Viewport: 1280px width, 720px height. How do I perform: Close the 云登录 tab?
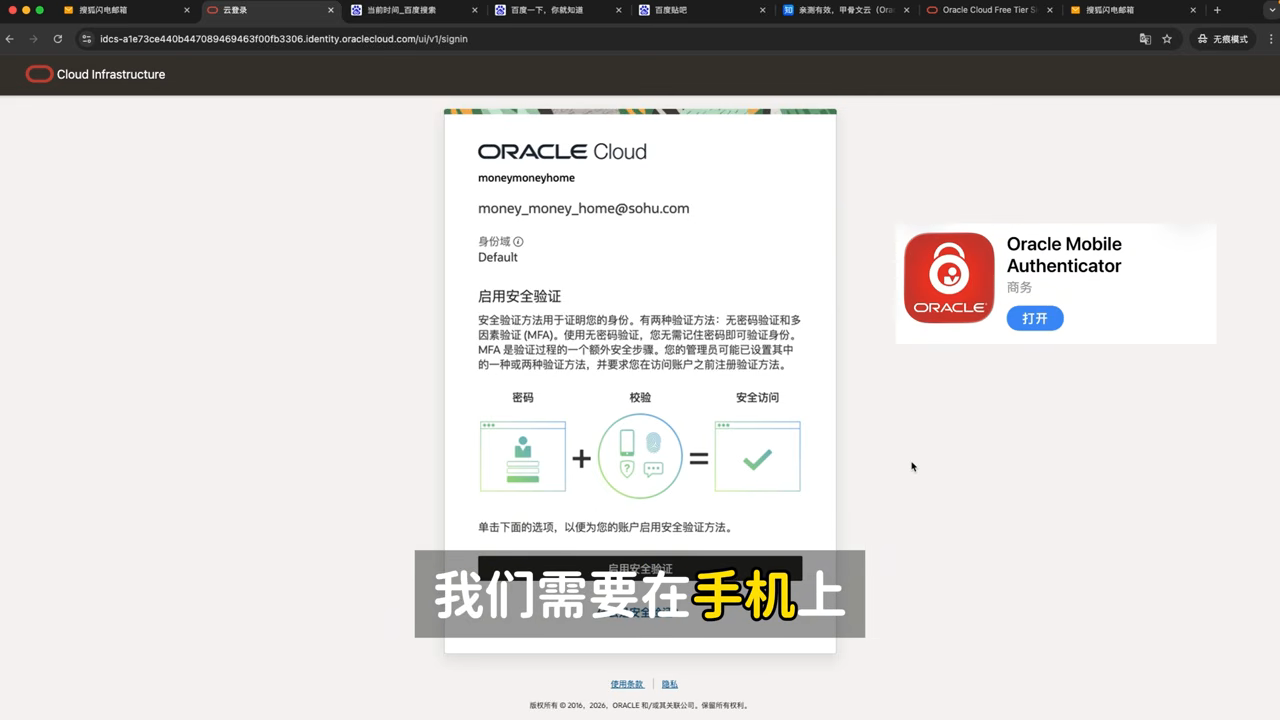click(x=331, y=10)
